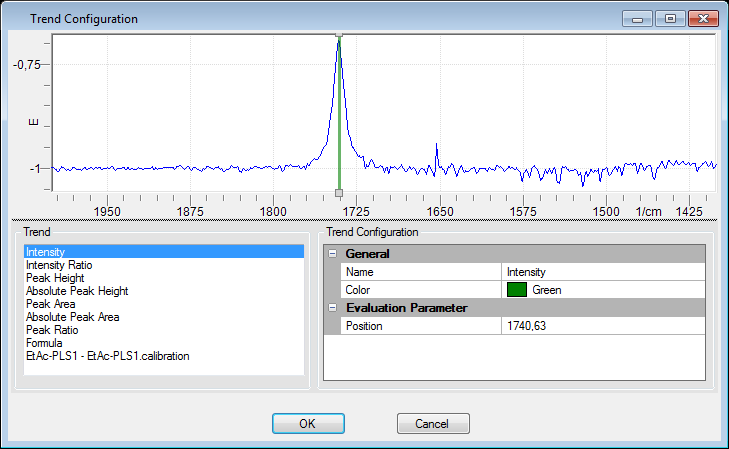Select Absolute Peak Height trend

(77, 292)
